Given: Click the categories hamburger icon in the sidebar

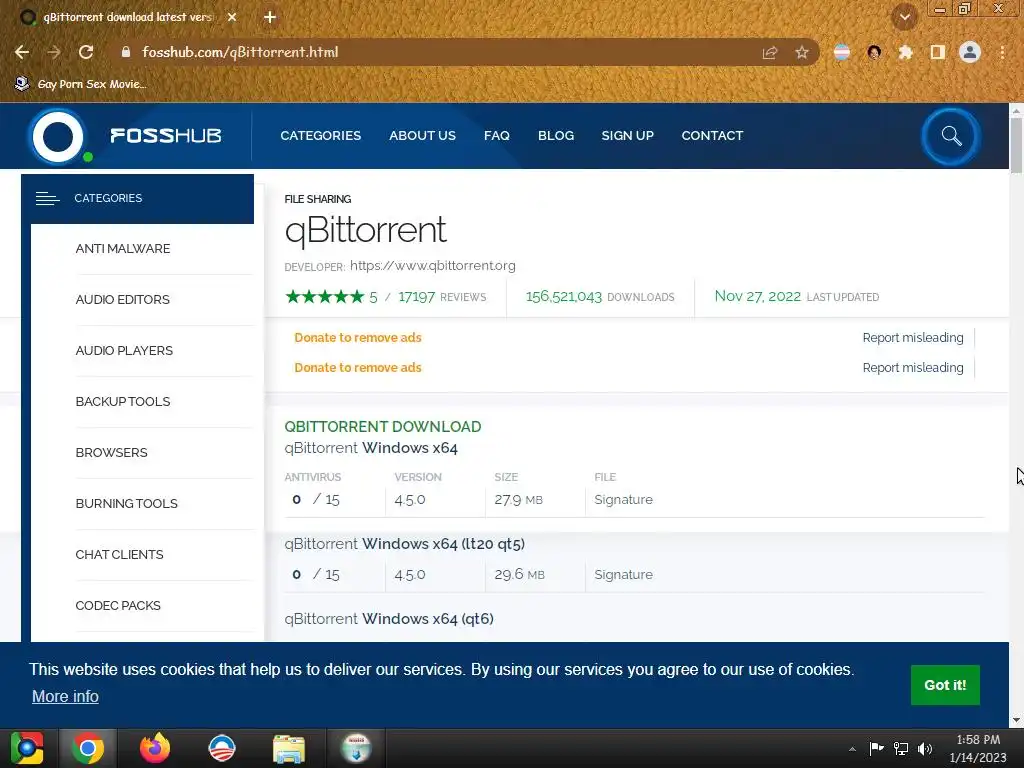Looking at the screenshot, I should click(x=48, y=198).
